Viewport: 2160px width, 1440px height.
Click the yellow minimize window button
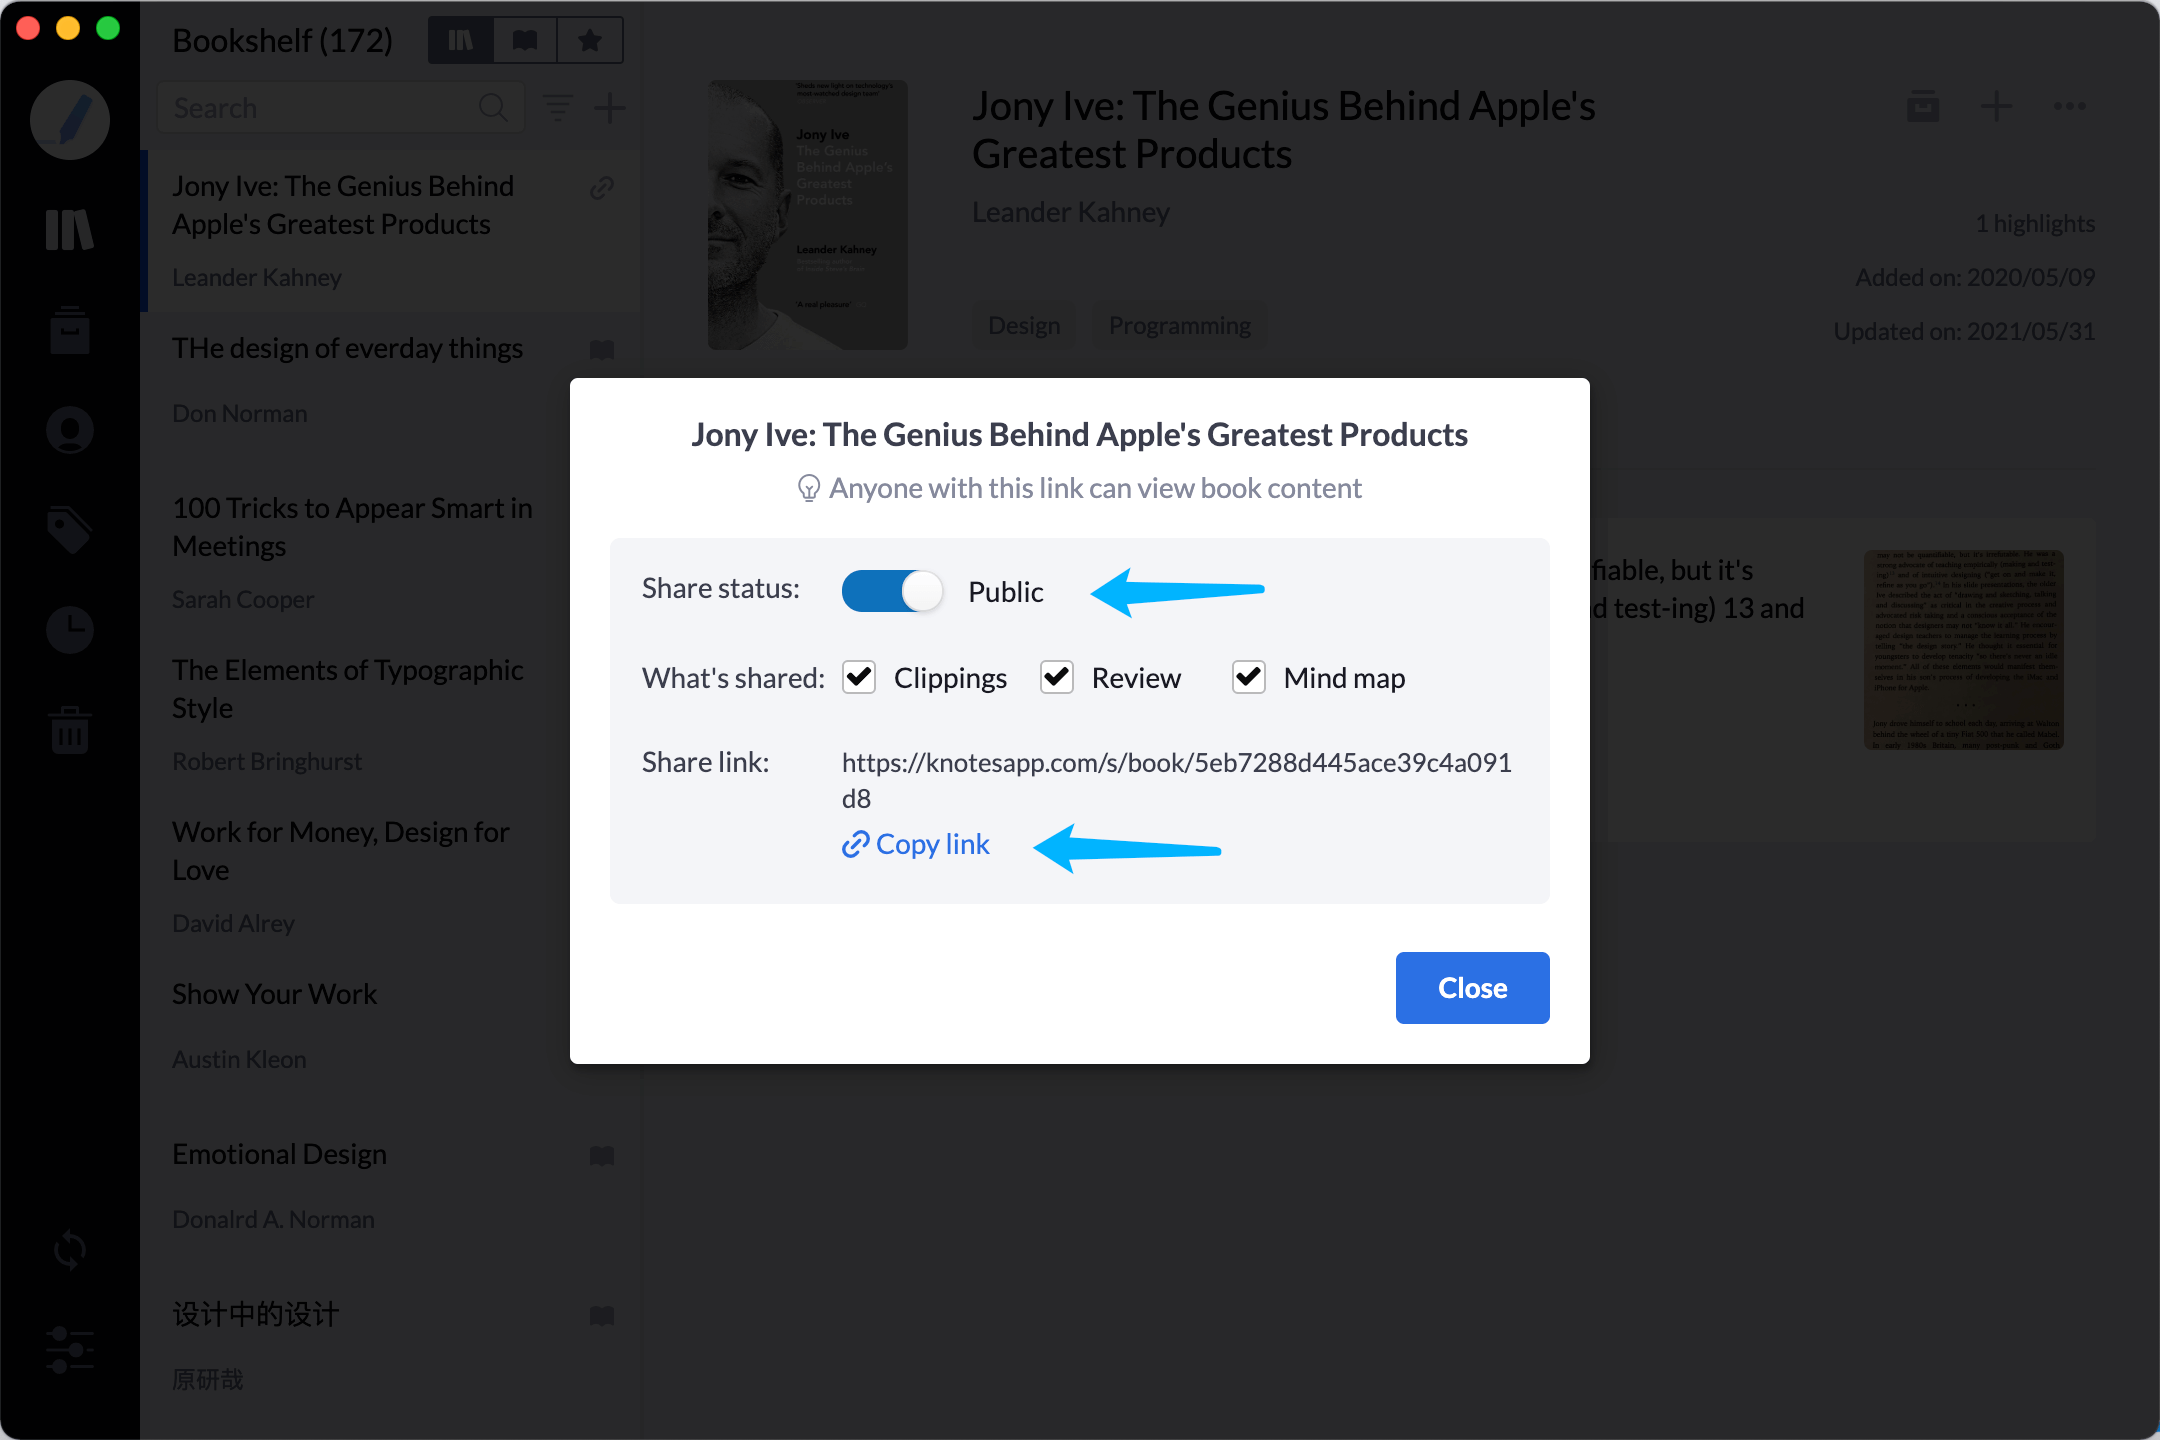68,28
